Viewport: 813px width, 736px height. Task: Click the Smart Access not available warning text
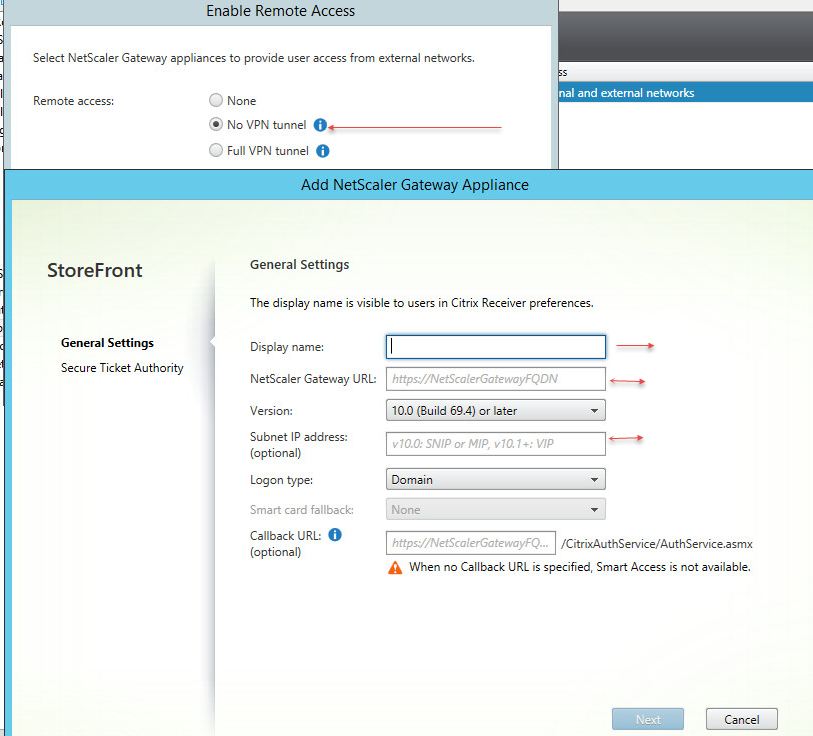tap(580, 567)
